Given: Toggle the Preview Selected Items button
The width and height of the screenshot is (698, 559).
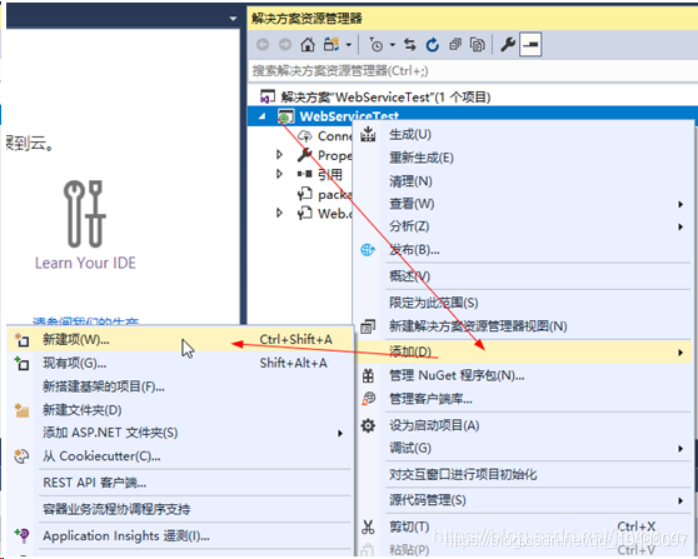Looking at the screenshot, I should [x=531, y=45].
